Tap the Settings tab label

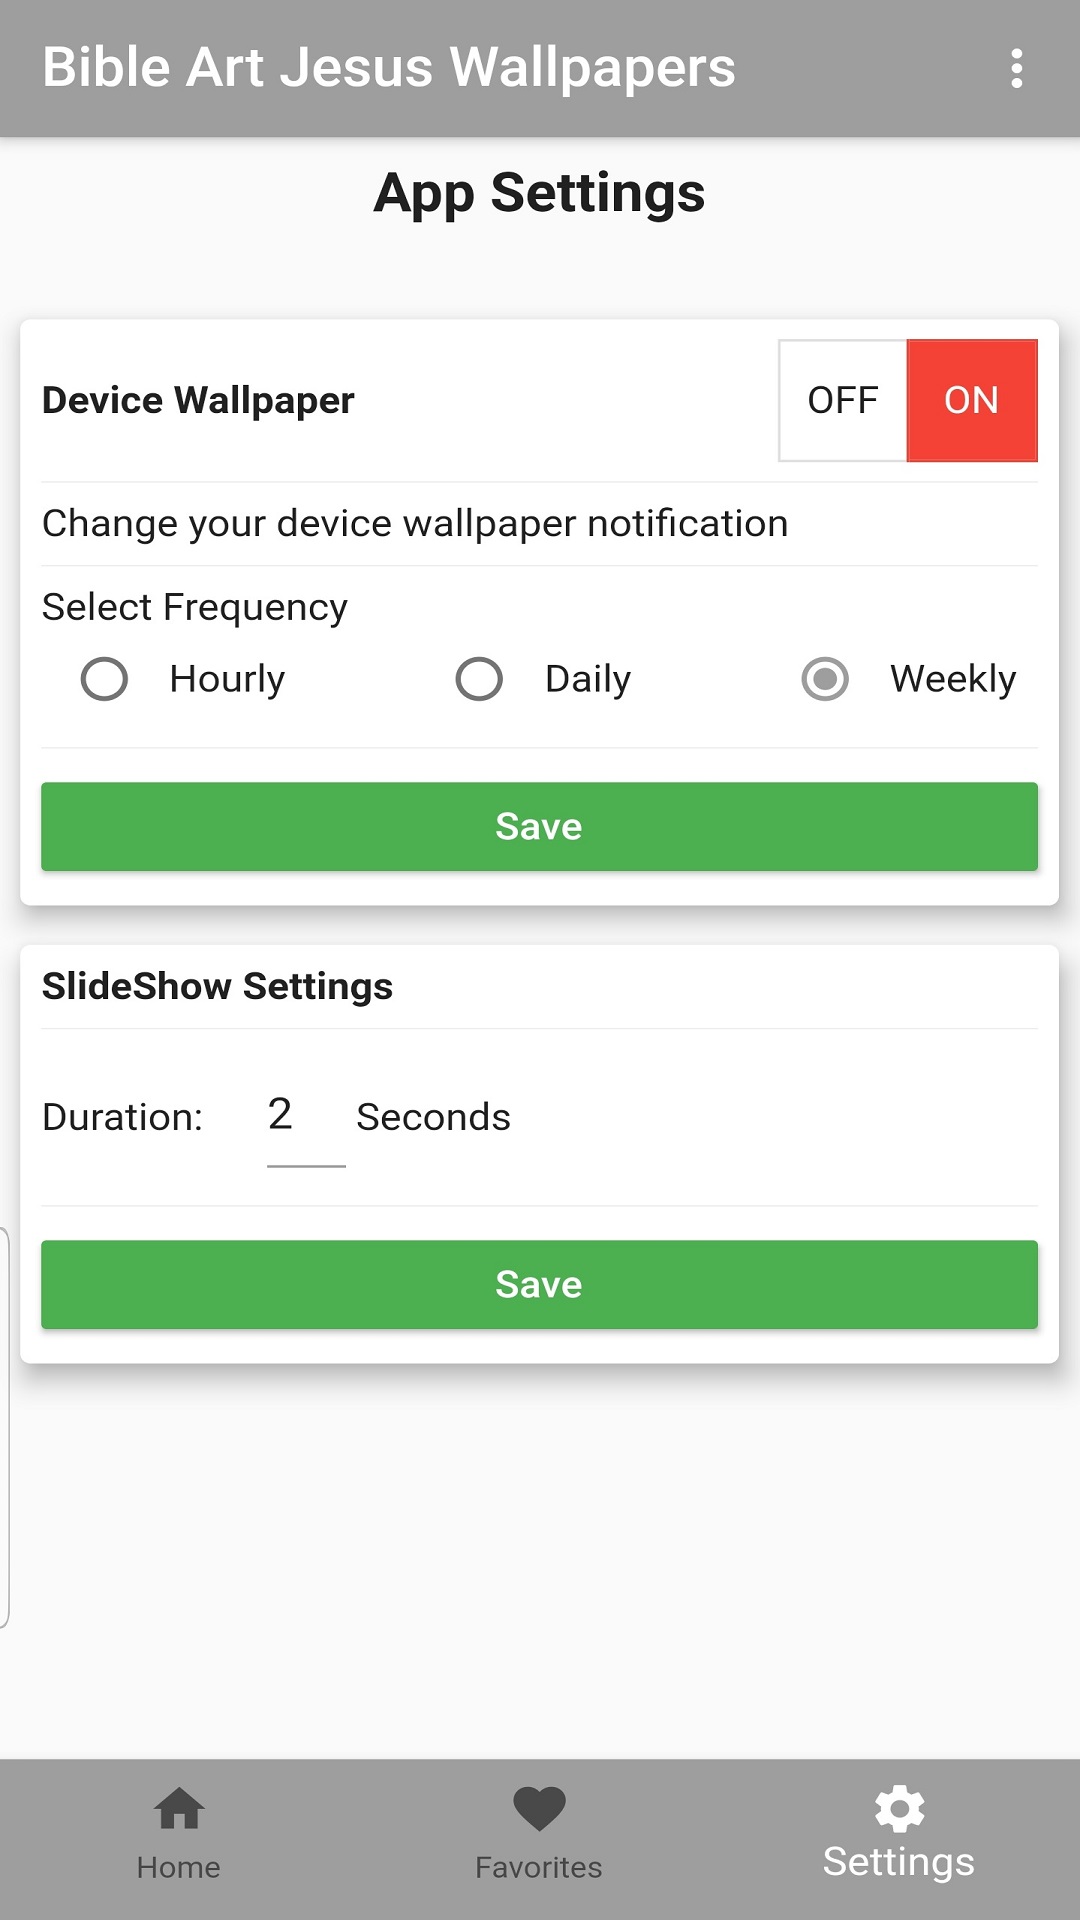pos(899,1863)
